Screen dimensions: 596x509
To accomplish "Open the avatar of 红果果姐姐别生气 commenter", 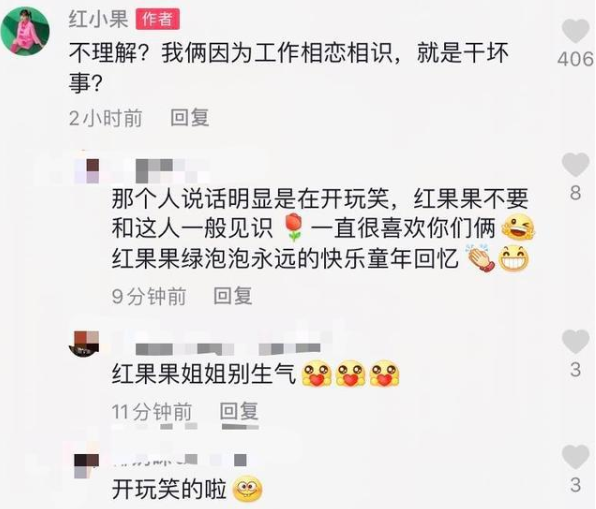I will click(x=84, y=342).
